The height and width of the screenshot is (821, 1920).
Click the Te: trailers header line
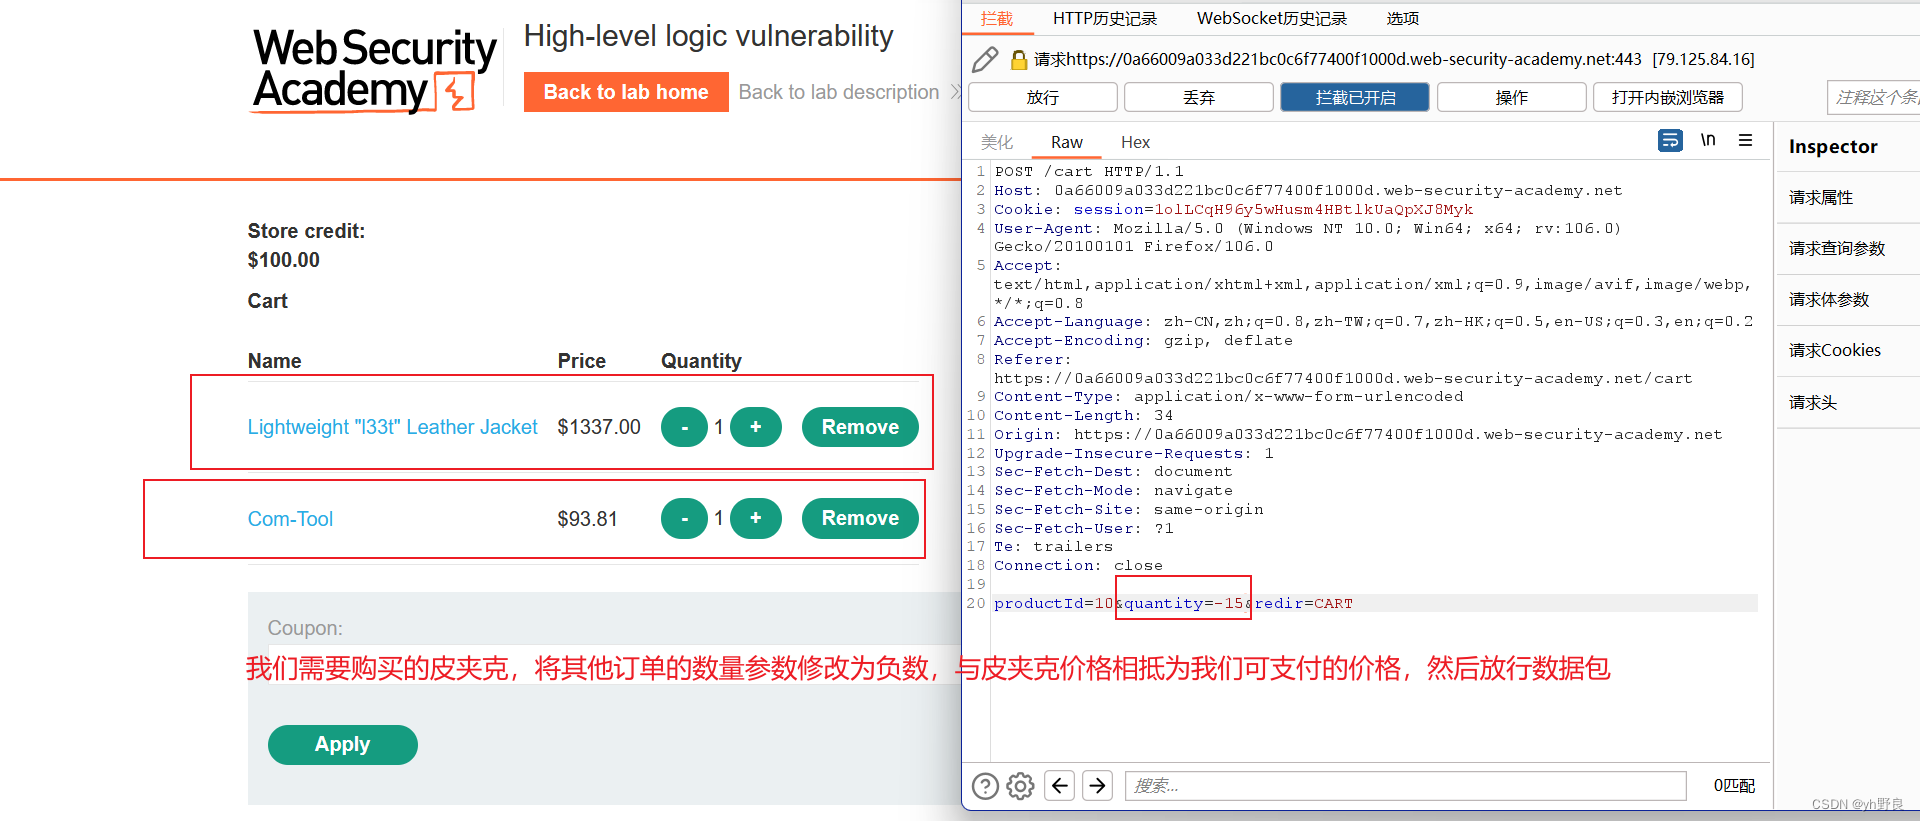click(1054, 546)
